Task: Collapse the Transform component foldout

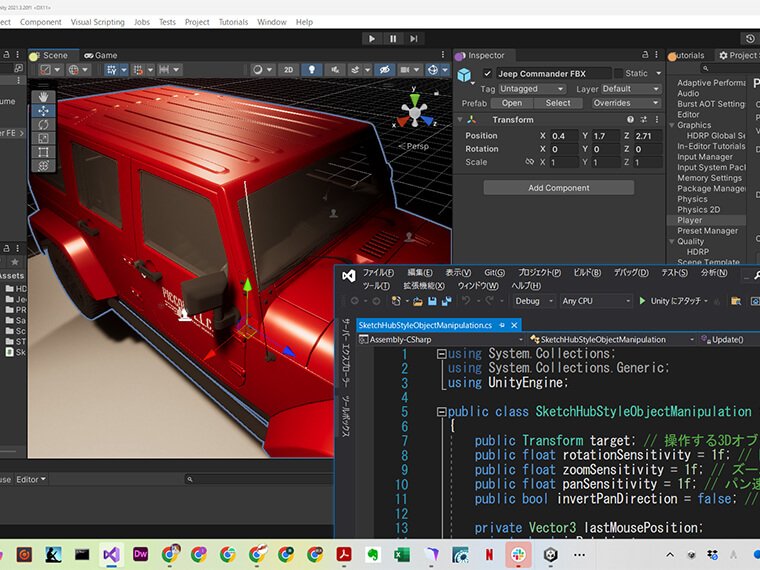Action: [460, 119]
